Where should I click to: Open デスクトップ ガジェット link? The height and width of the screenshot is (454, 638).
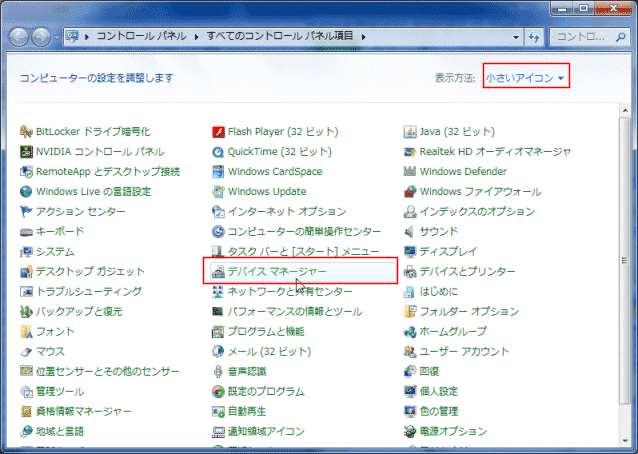pos(90,272)
